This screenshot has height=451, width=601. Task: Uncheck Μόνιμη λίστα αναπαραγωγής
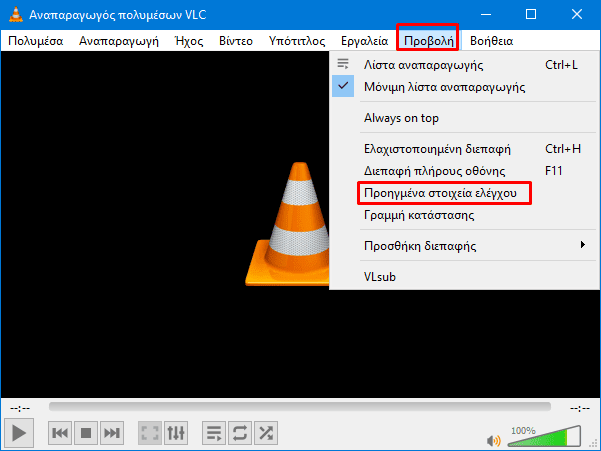[x=465, y=87]
